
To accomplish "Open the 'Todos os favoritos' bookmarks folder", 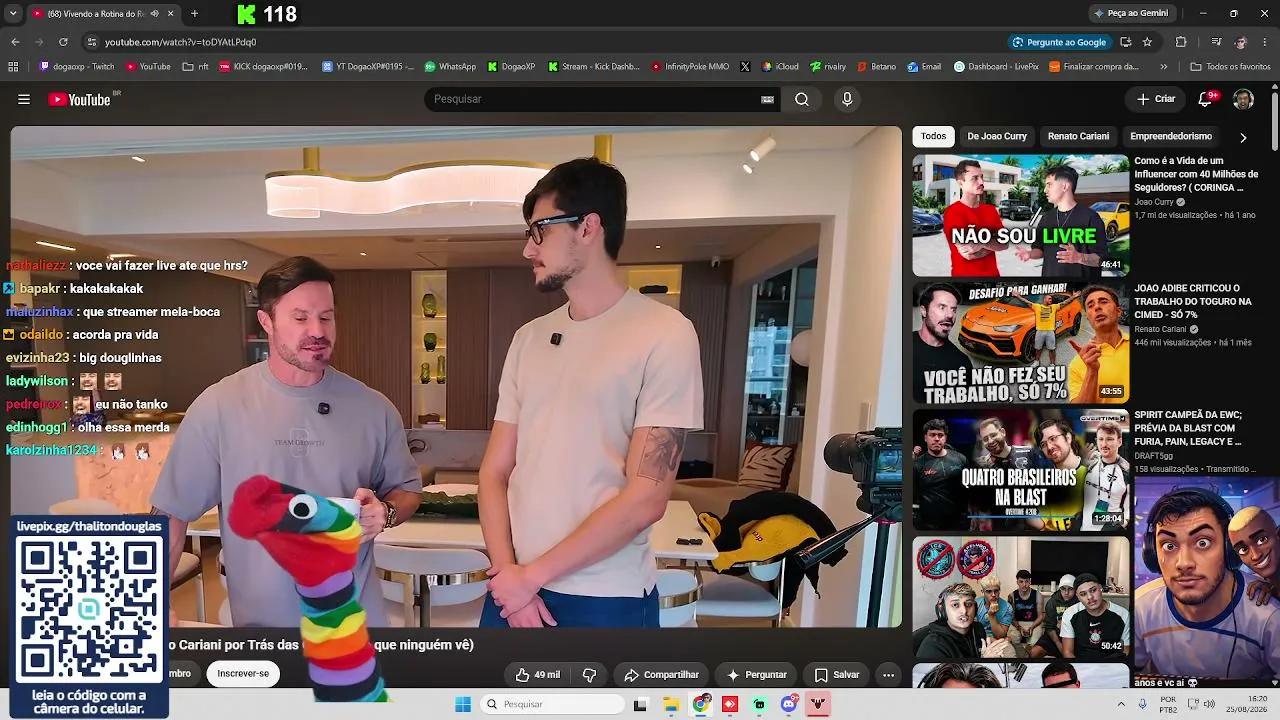I will pos(1230,67).
